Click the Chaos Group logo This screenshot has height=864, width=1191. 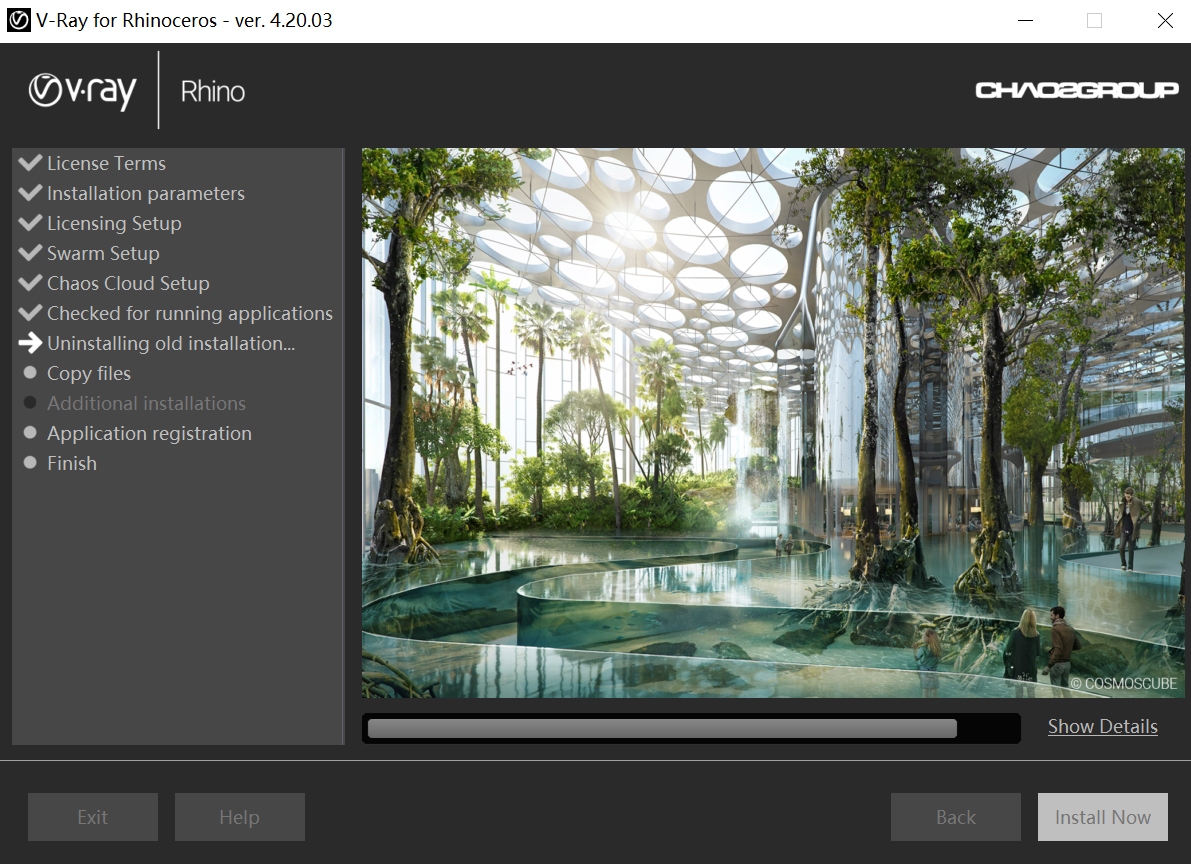click(x=1076, y=90)
